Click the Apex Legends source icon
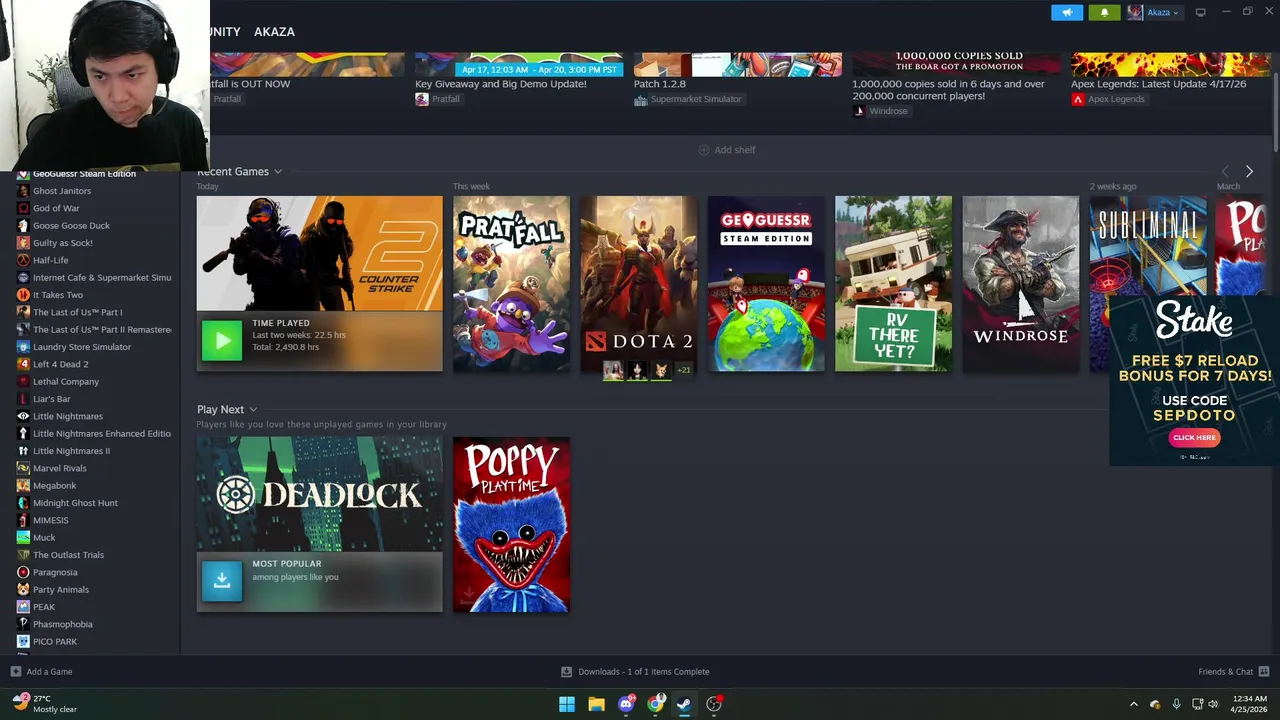This screenshot has width=1280, height=720. (x=1077, y=99)
